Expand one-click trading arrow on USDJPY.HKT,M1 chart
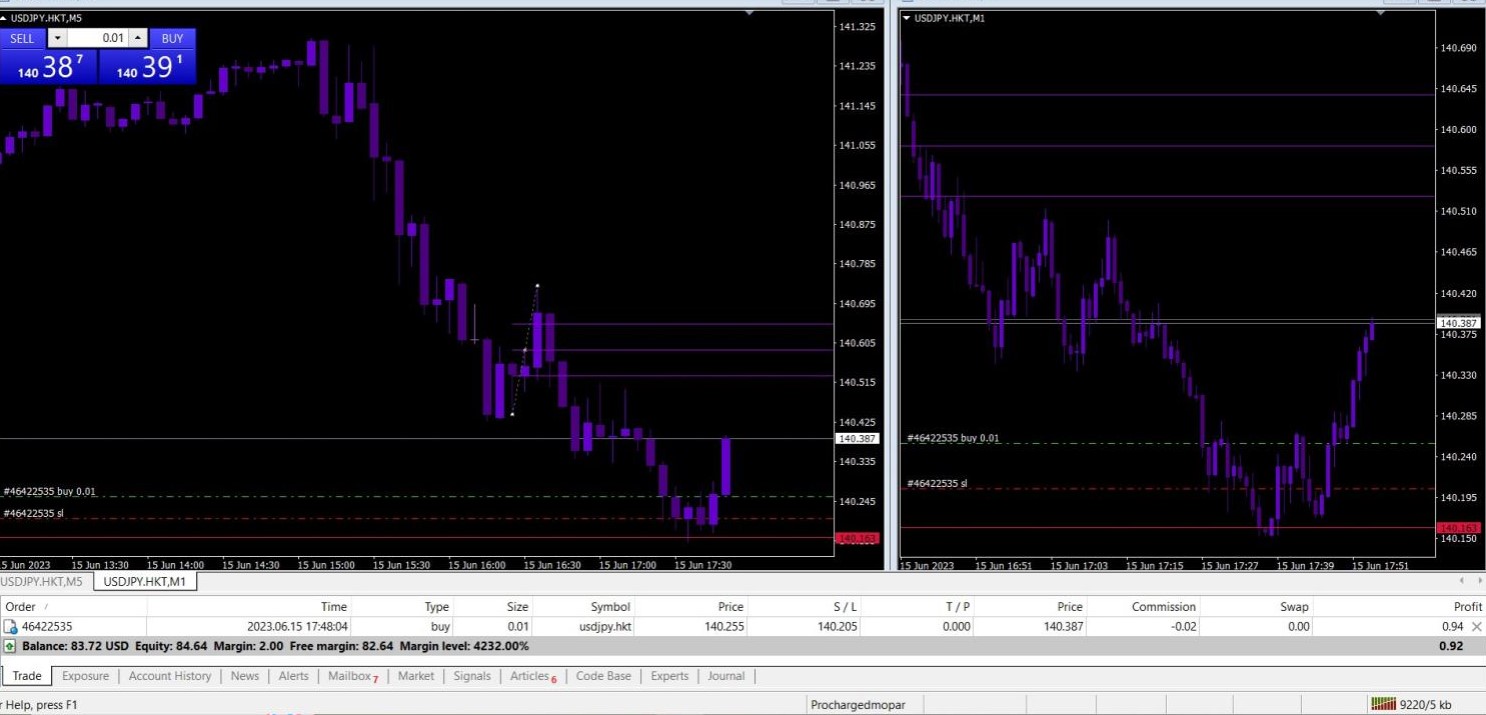 coord(907,18)
